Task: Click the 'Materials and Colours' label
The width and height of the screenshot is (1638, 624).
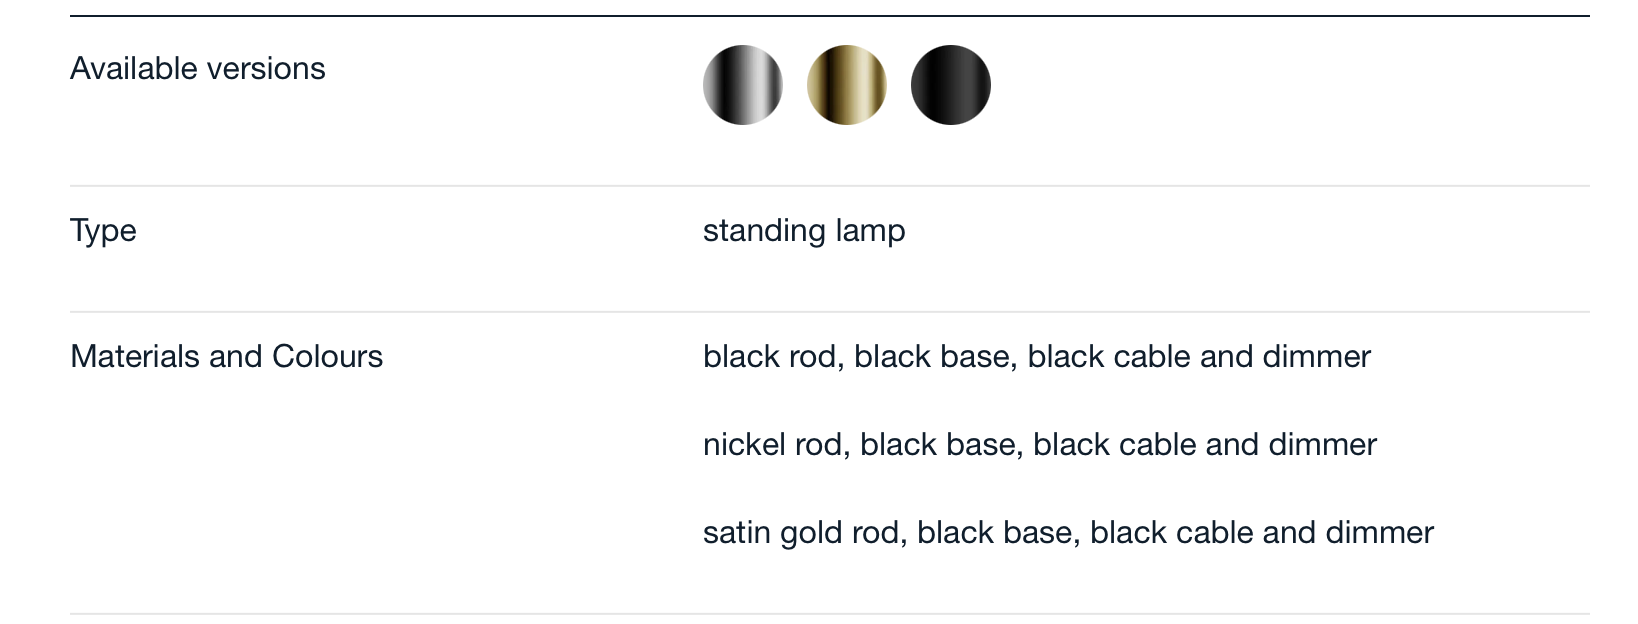Action: (227, 357)
